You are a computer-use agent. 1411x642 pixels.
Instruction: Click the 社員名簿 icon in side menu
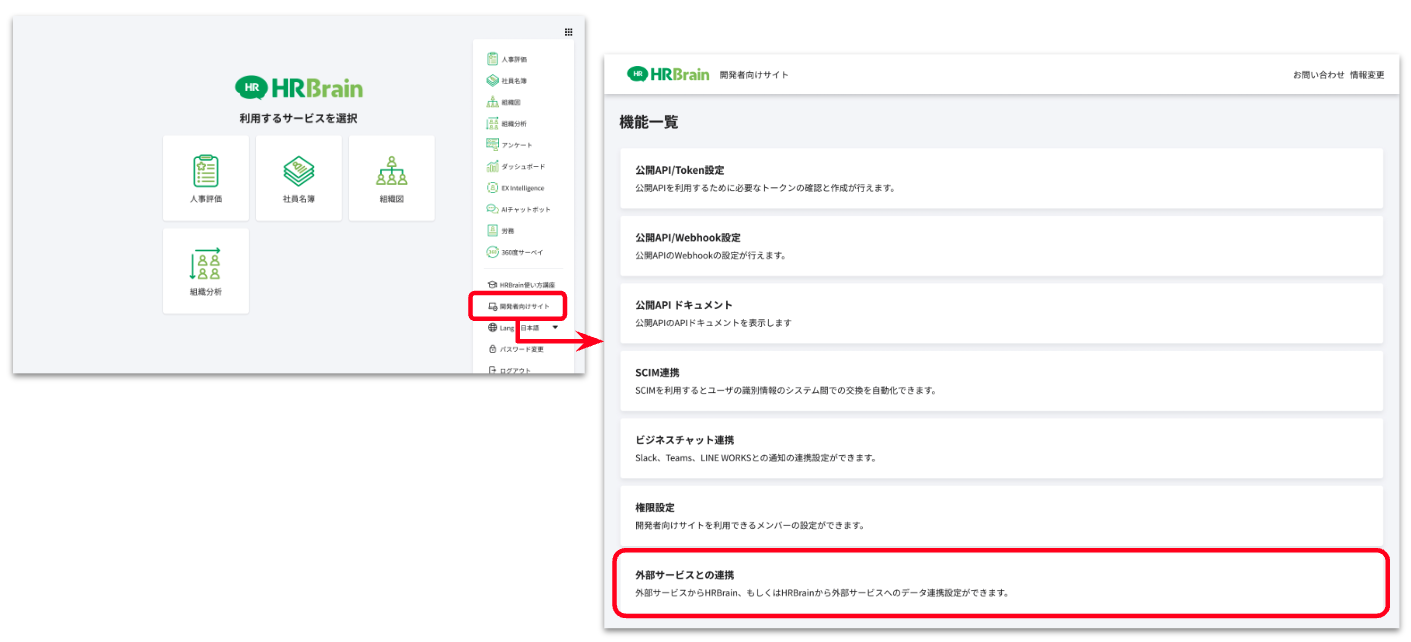click(x=492, y=80)
